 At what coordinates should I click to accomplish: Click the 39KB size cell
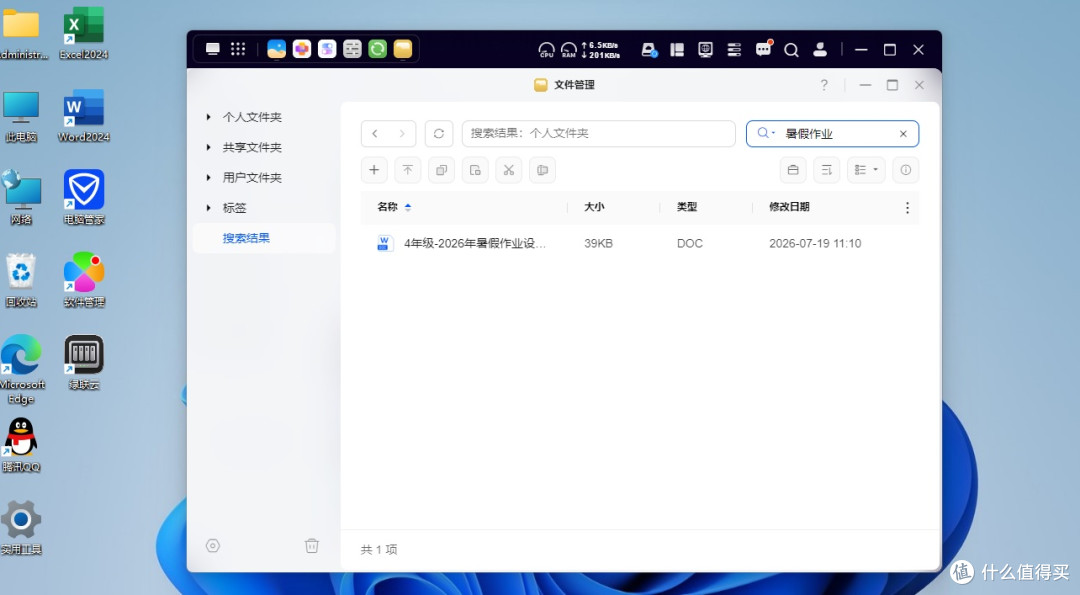(598, 243)
